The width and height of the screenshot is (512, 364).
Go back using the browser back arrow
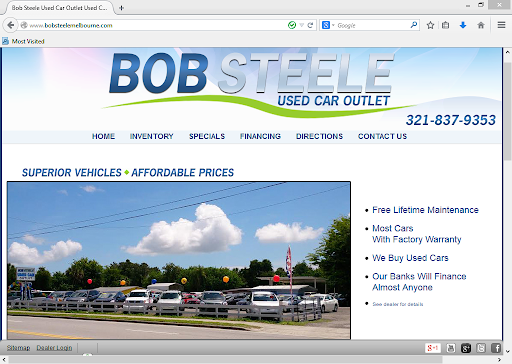tap(11, 25)
